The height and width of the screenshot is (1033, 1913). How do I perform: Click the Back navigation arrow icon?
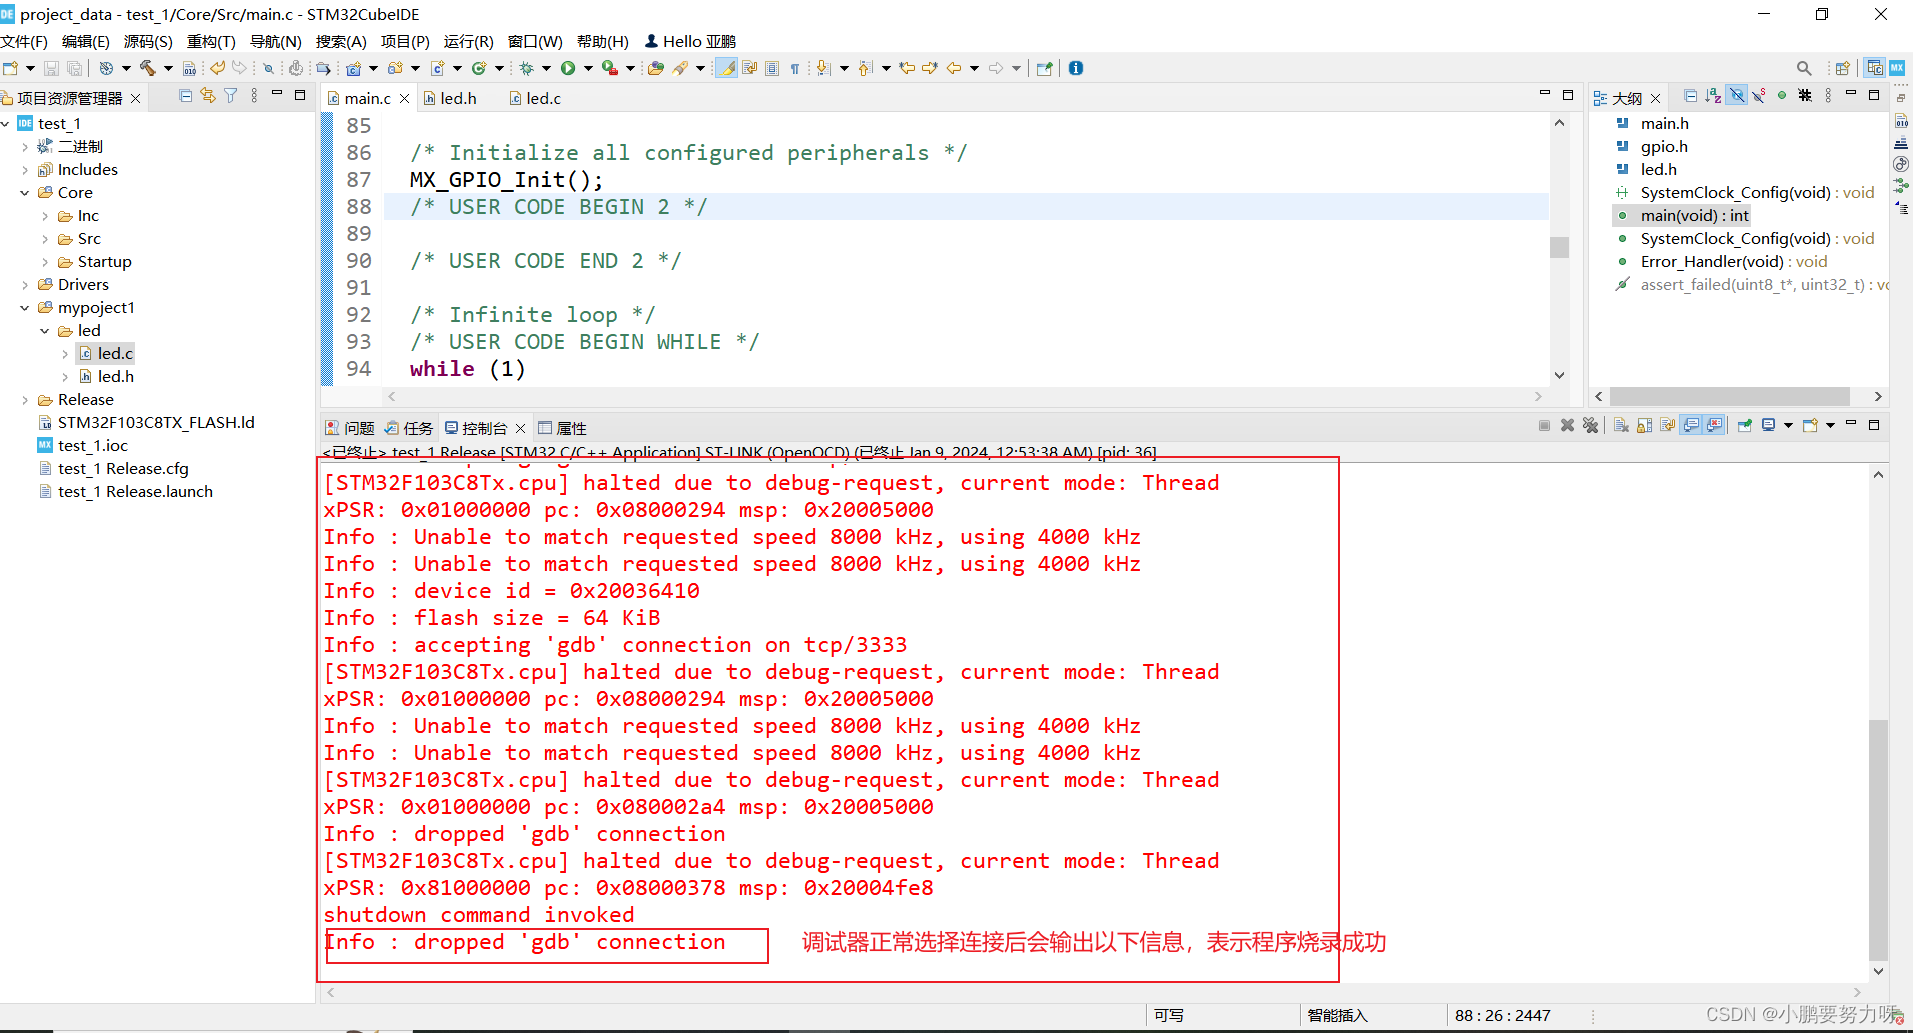(x=954, y=68)
